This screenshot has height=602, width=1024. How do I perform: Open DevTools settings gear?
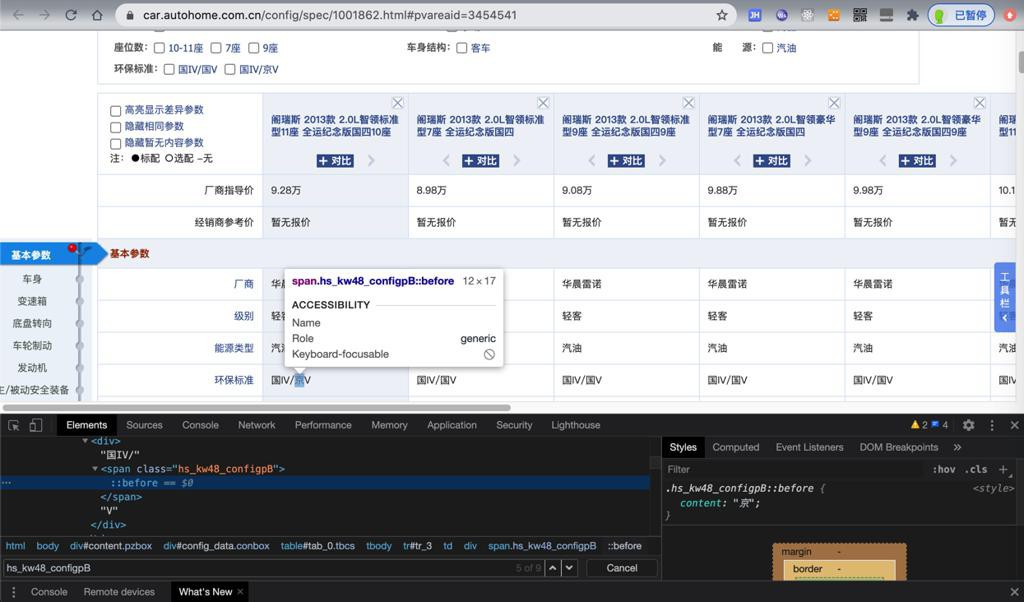tap(968, 425)
